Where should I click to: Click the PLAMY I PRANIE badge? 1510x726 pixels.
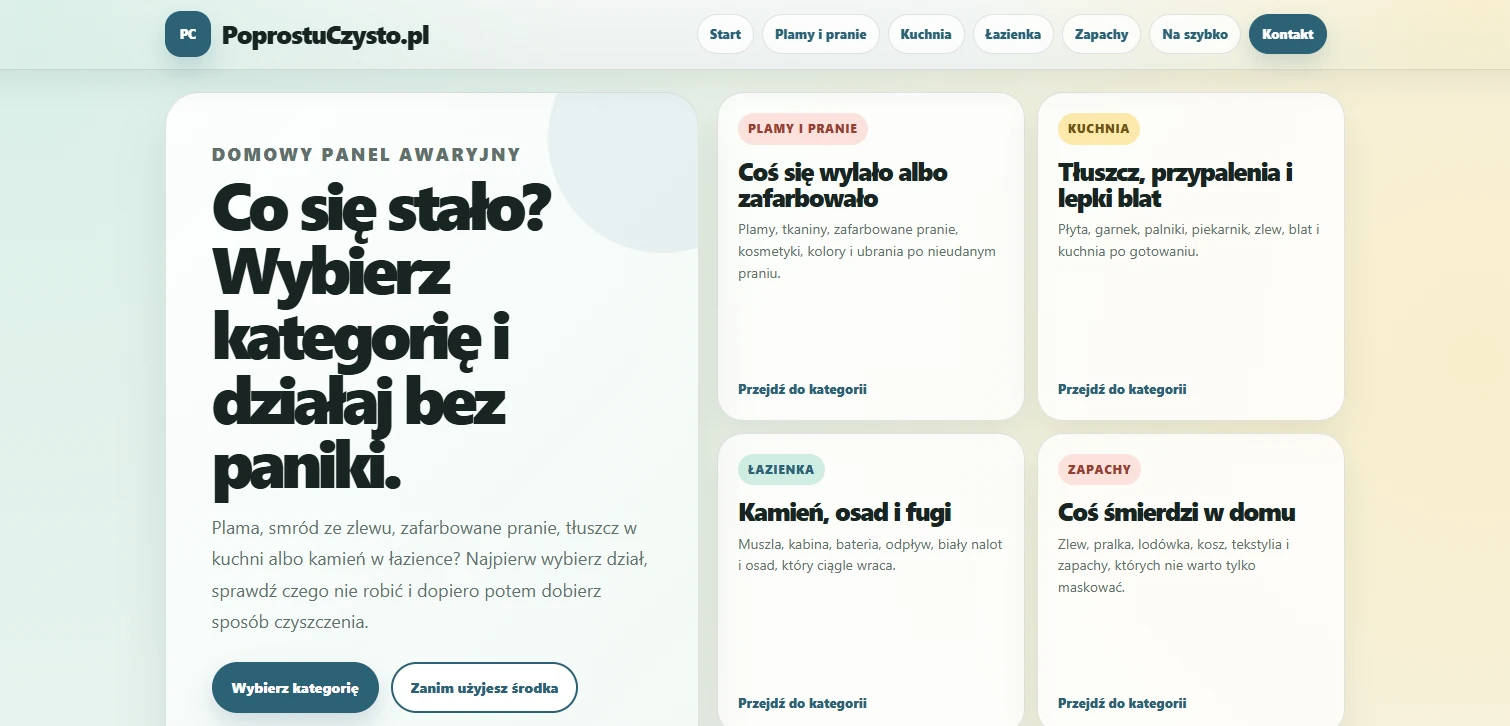pos(803,129)
